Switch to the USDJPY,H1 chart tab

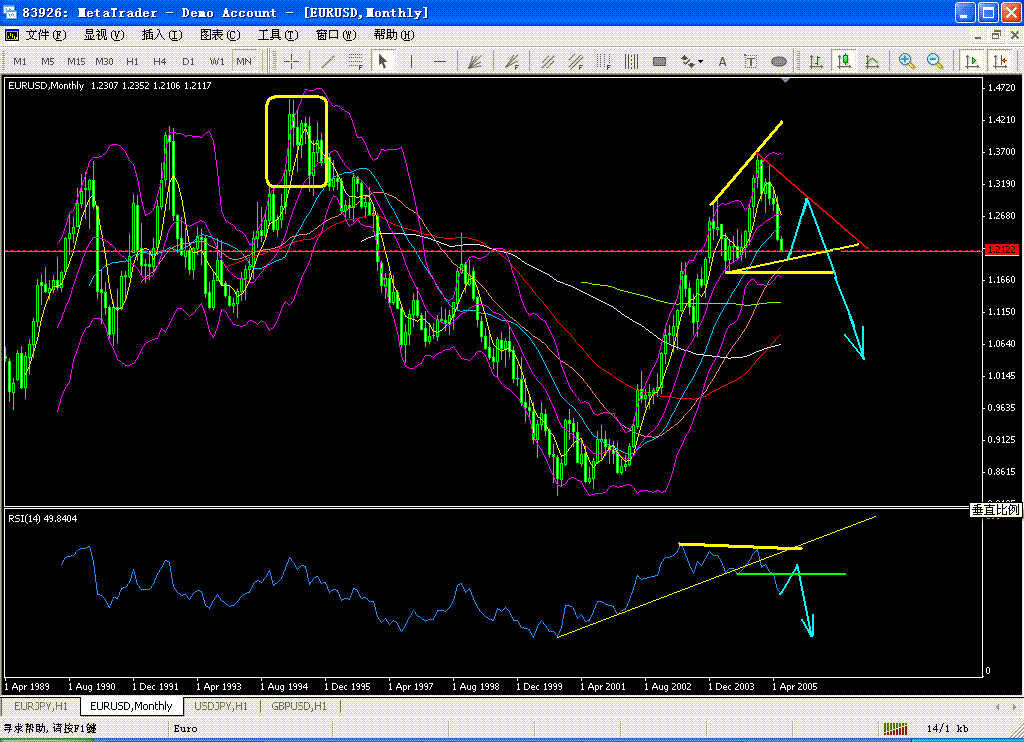coord(222,706)
